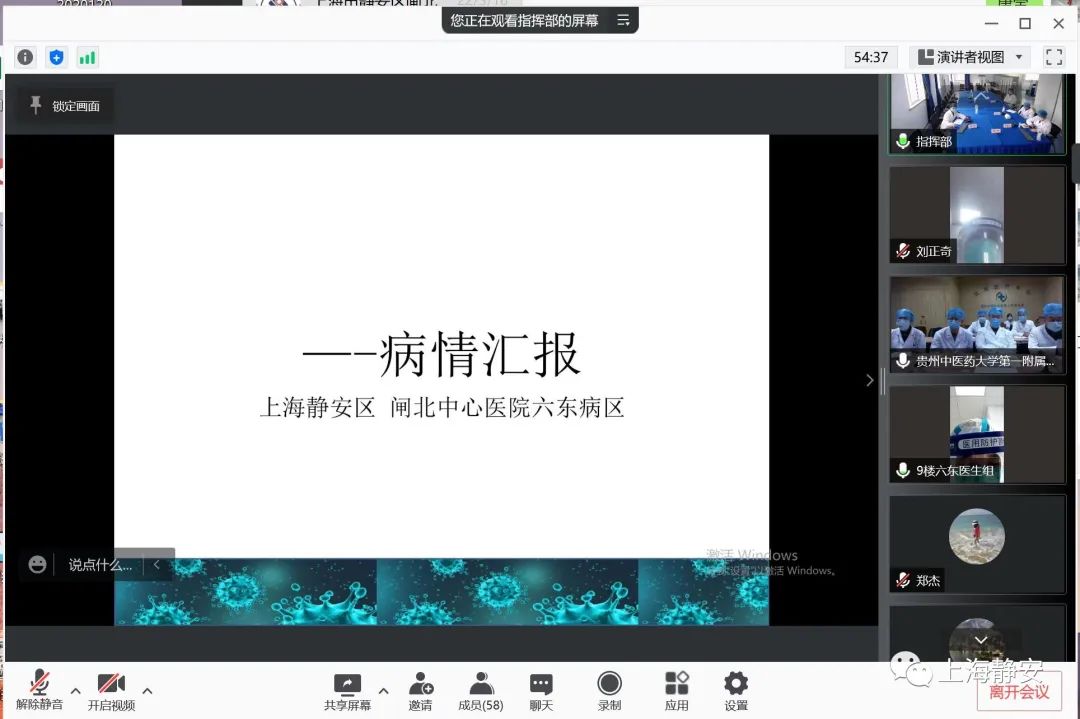The image size is (1080, 719).
Task: Click 开启视频 to turn on the camera
Action: (x=112, y=690)
